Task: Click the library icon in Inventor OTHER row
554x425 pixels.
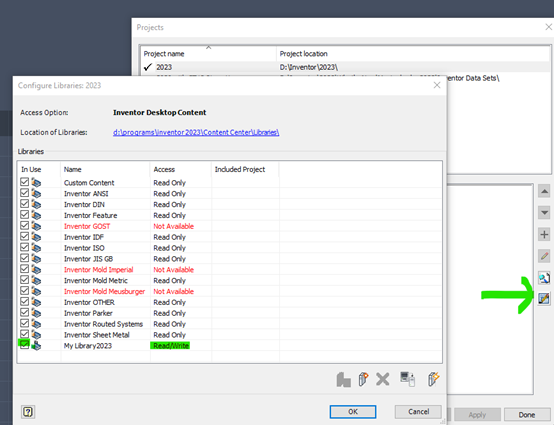Action: point(36,302)
